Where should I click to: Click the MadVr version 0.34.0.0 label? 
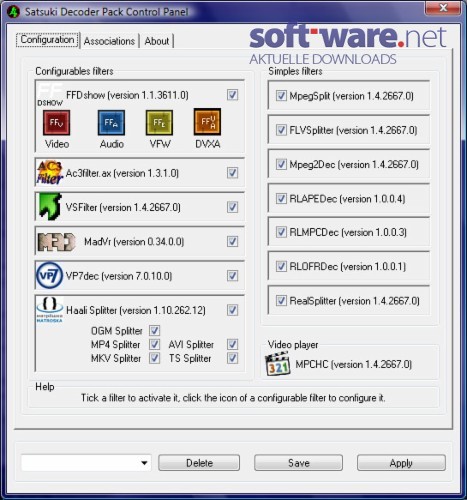pos(134,242)
